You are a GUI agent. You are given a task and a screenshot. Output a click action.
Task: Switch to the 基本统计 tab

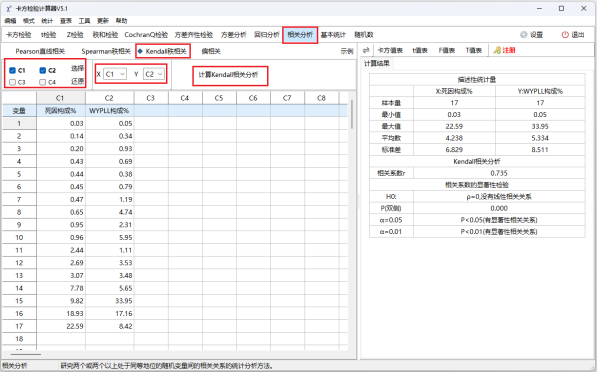(333, 35)
